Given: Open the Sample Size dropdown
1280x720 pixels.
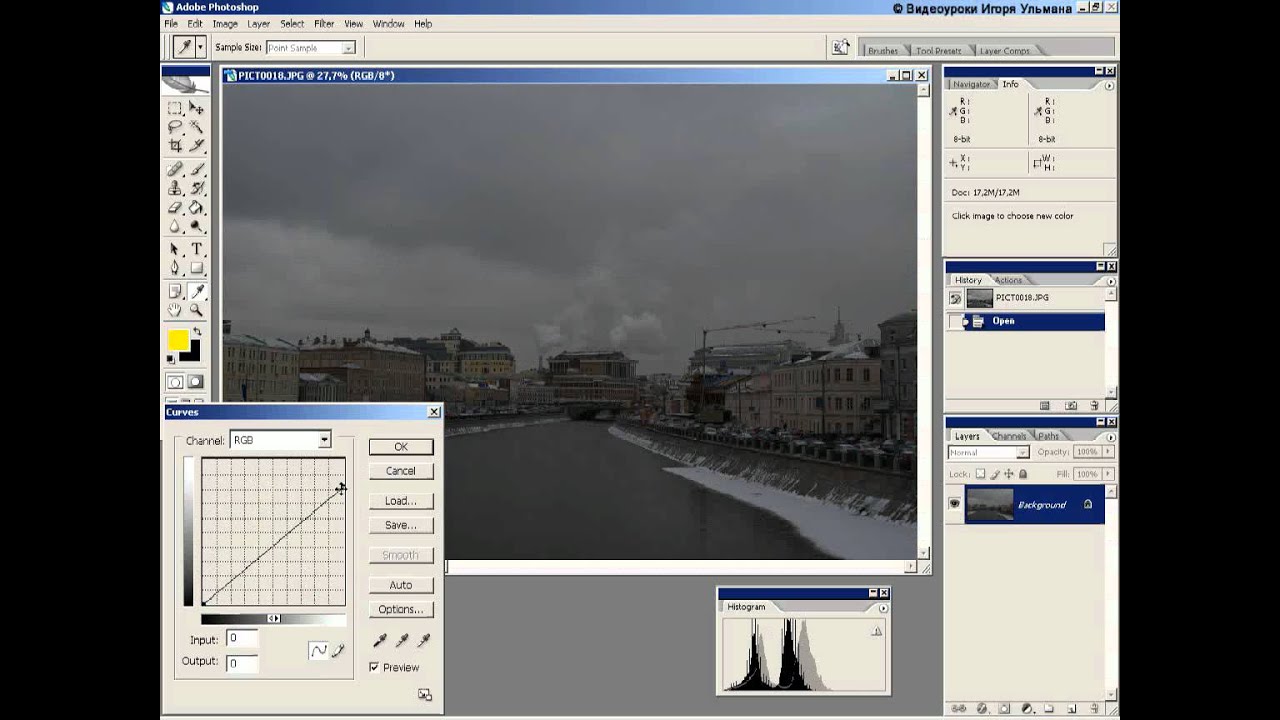Looking at the screenshot, I should (348, 48).
